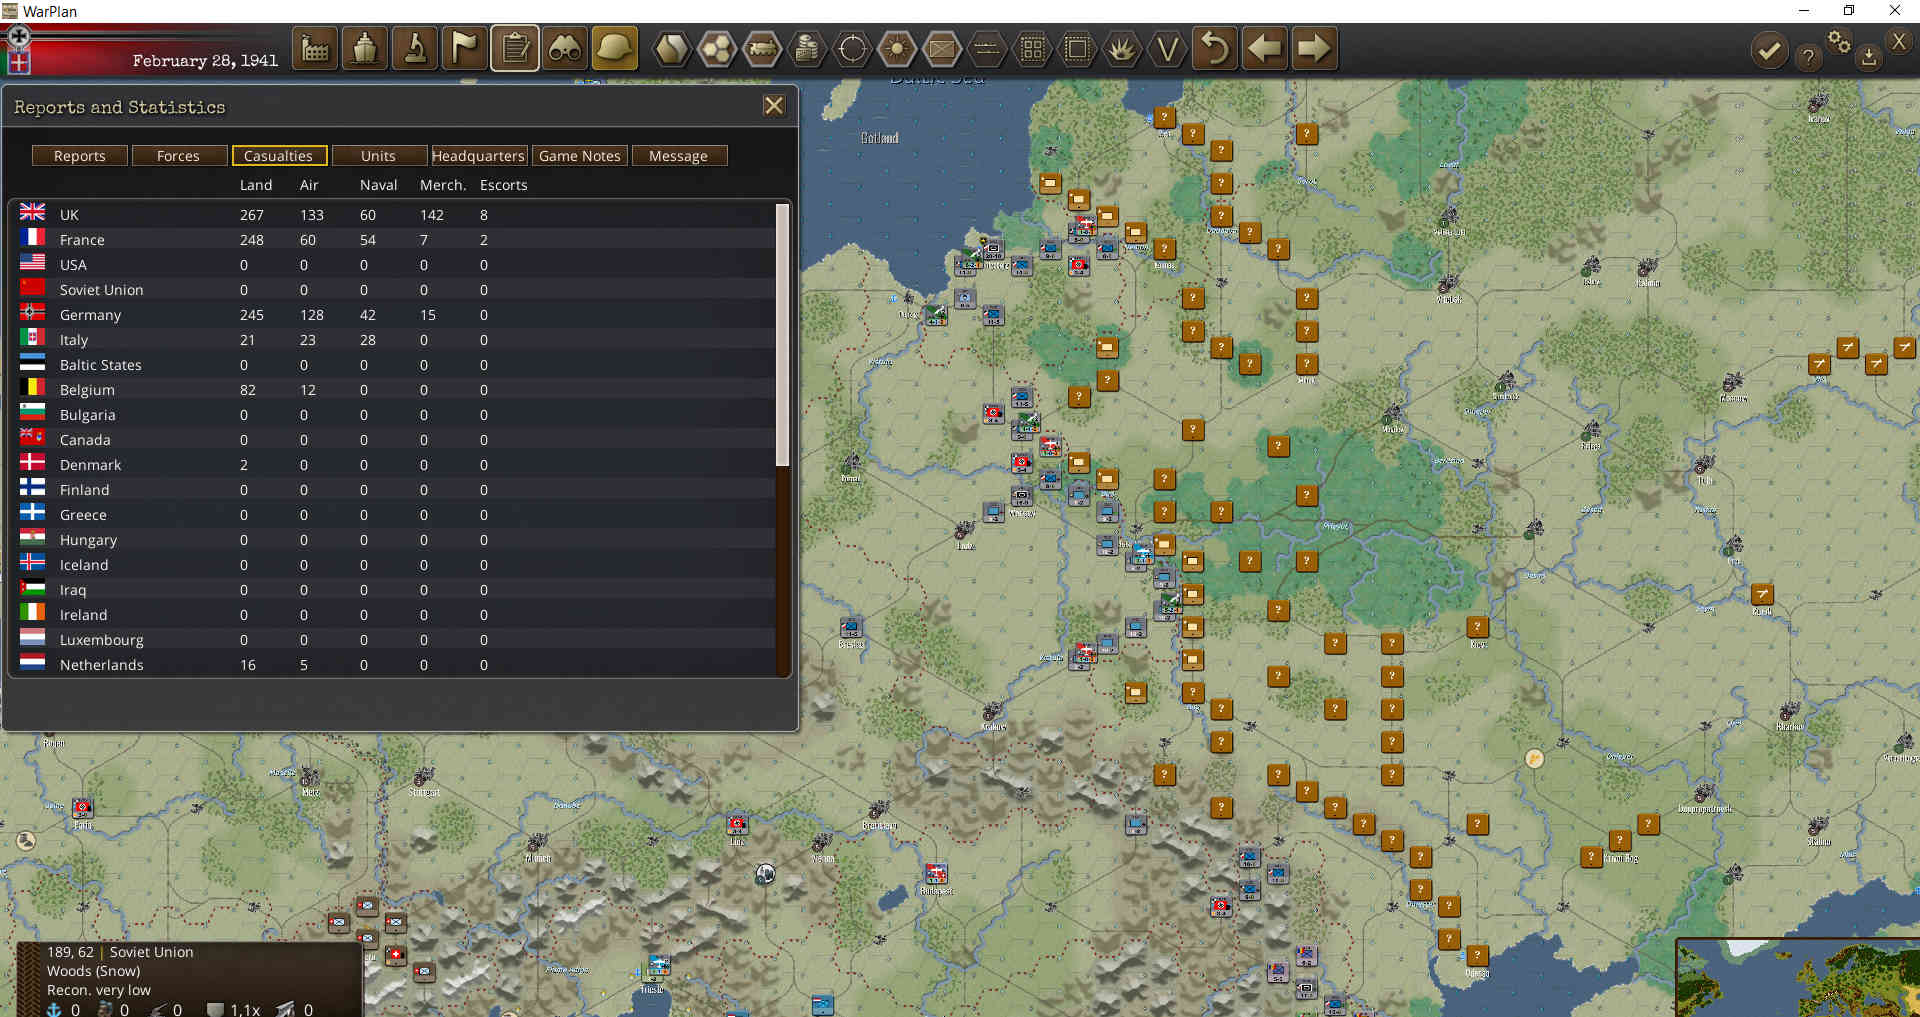Click the checkmark end turn button
1920x1017 pixels.
[1770, 50]
